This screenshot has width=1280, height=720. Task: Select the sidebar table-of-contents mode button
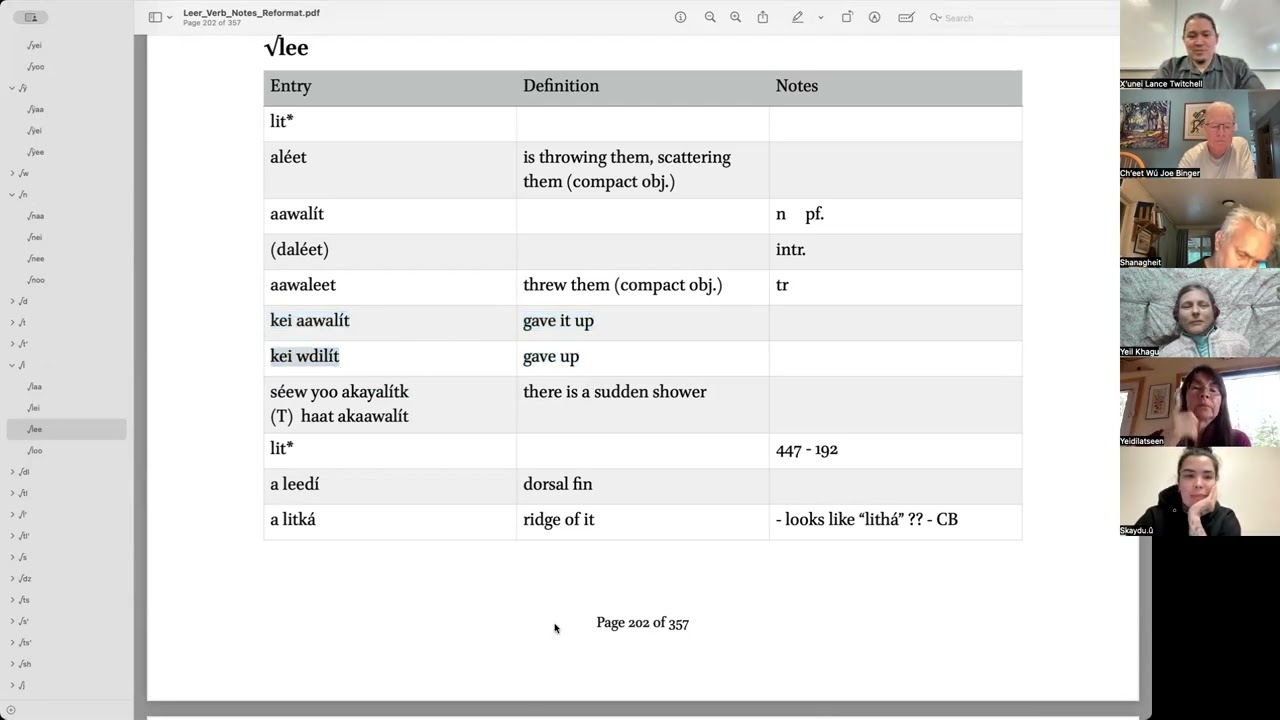(x=31, y=17)
